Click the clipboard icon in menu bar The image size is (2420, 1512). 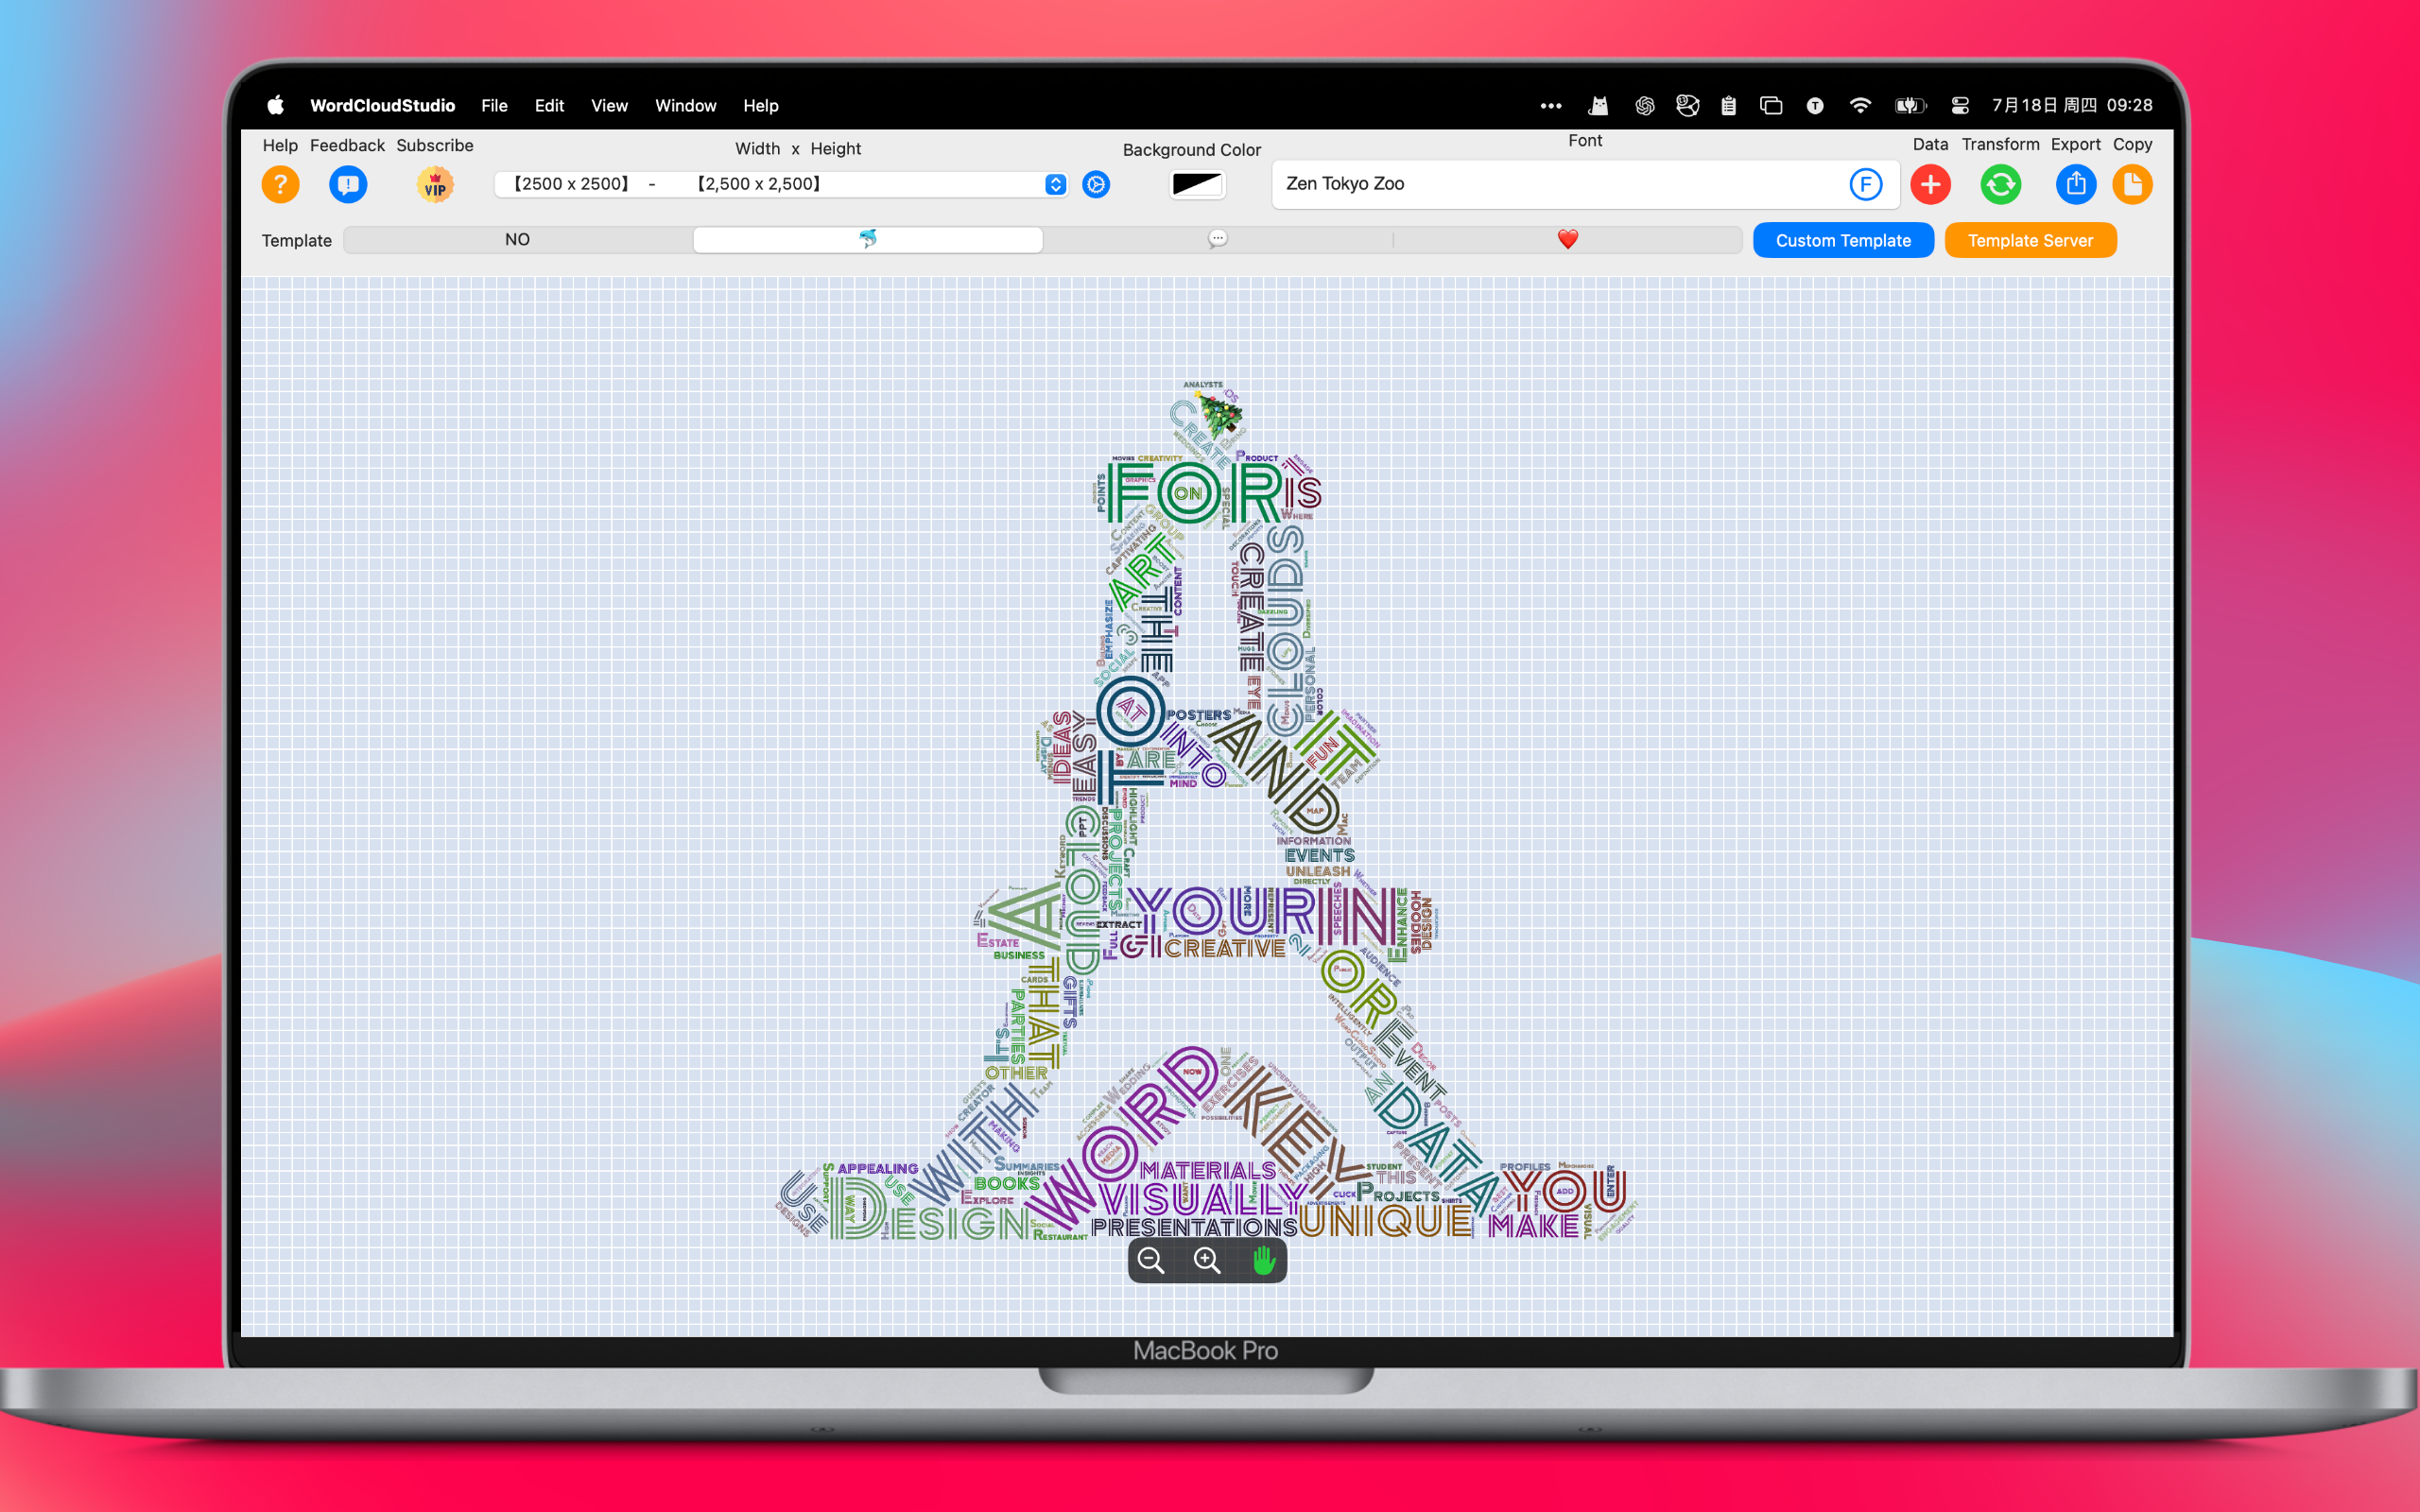[x=1728, y=105]
